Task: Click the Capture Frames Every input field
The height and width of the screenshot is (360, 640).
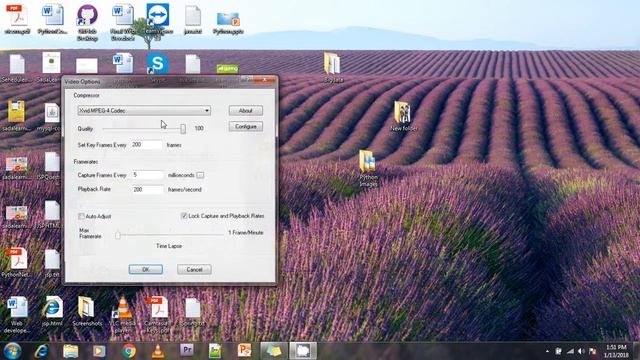Action: 147,175
